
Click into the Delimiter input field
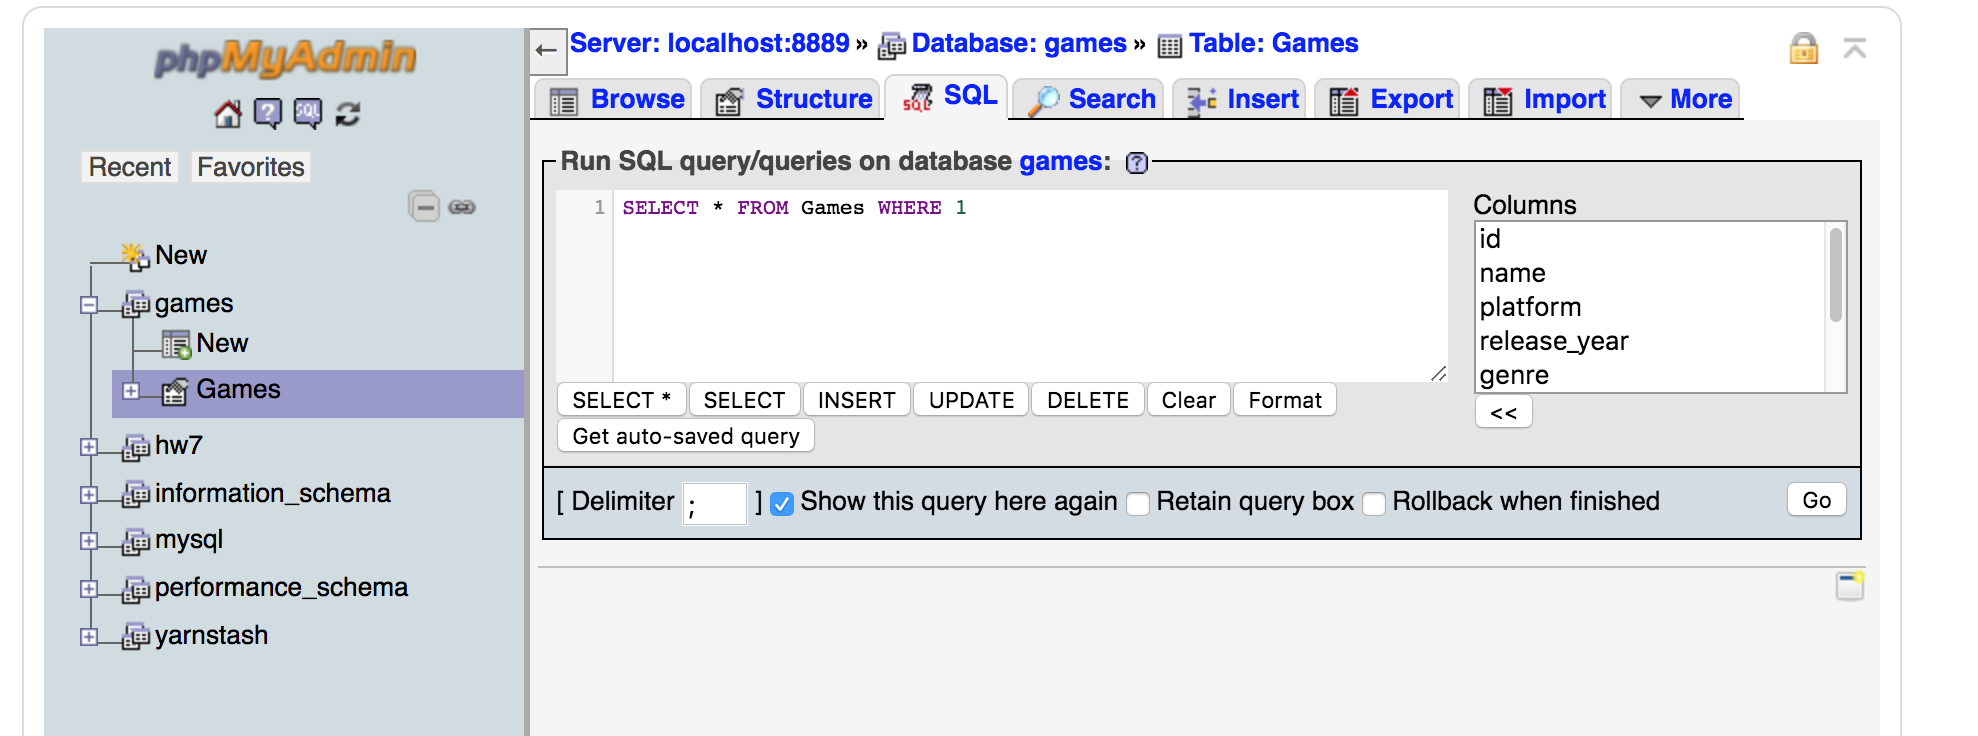click(714, 503)
